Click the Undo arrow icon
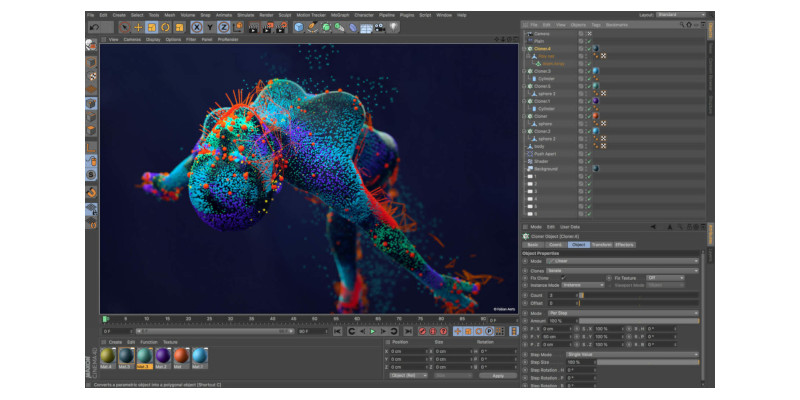 95,27
